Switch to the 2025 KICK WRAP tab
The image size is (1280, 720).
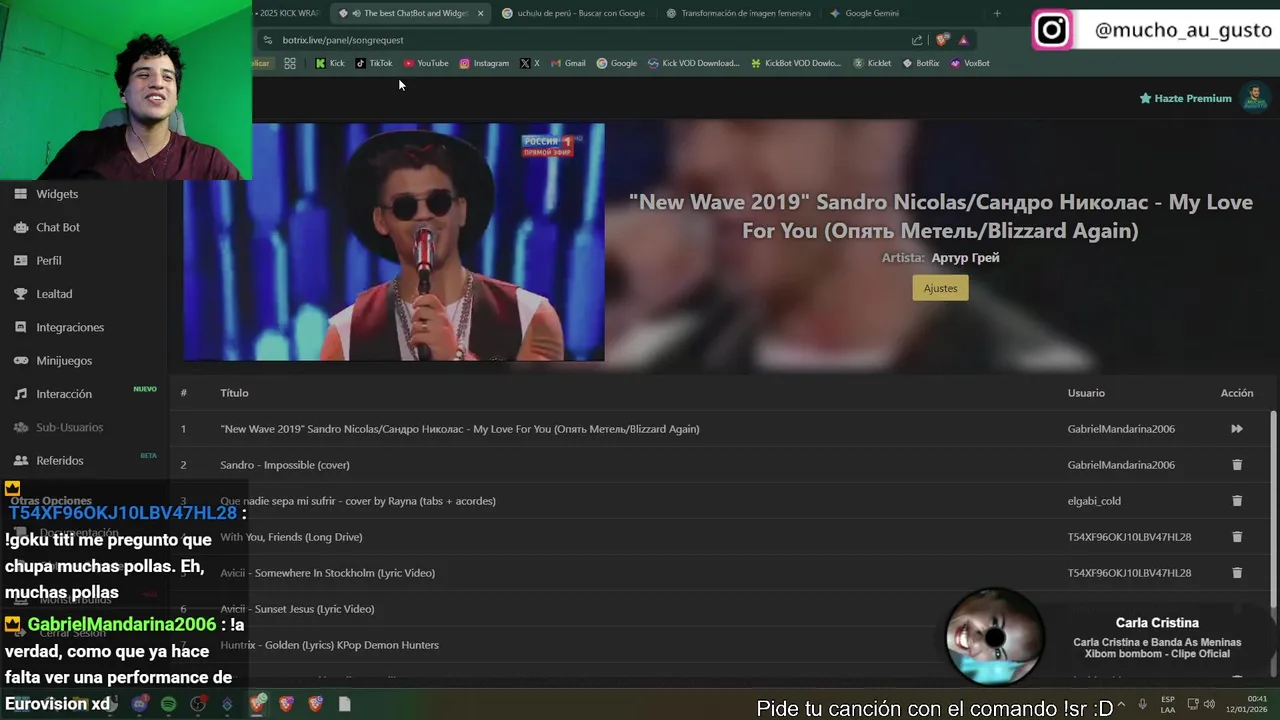(x=287, y=13)
